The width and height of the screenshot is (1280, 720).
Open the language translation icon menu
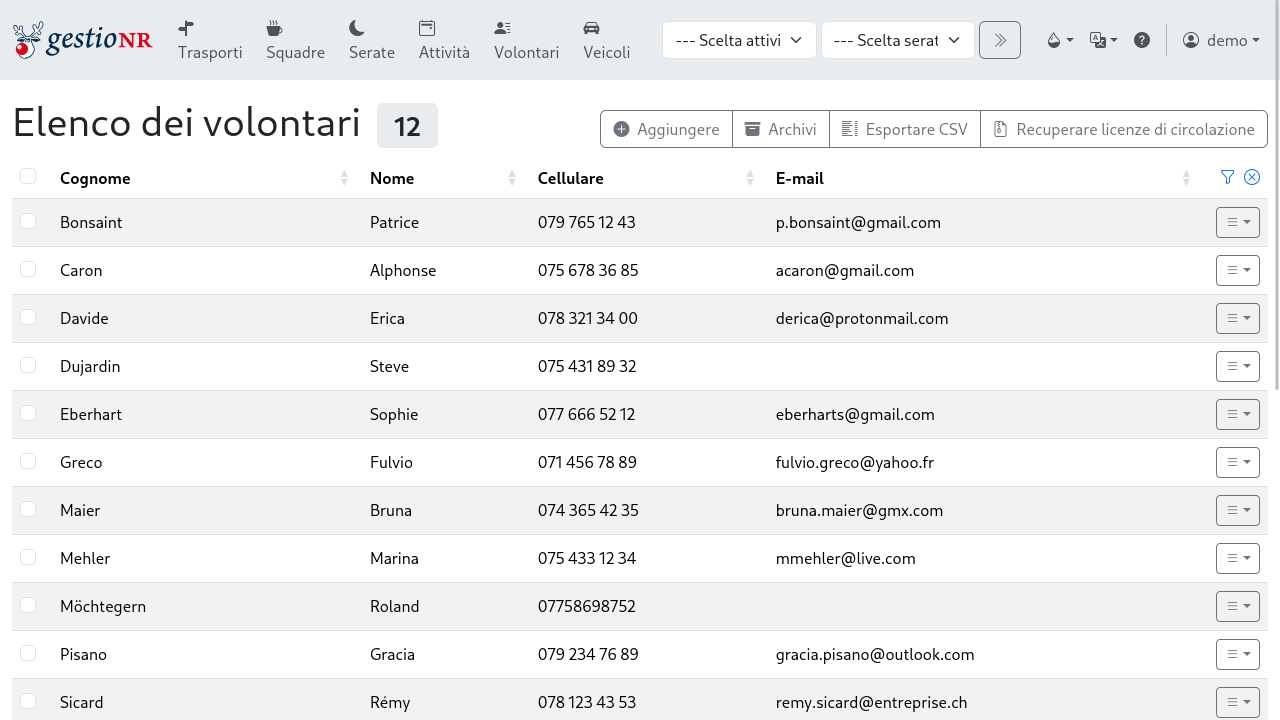(x=1103, y=40)
